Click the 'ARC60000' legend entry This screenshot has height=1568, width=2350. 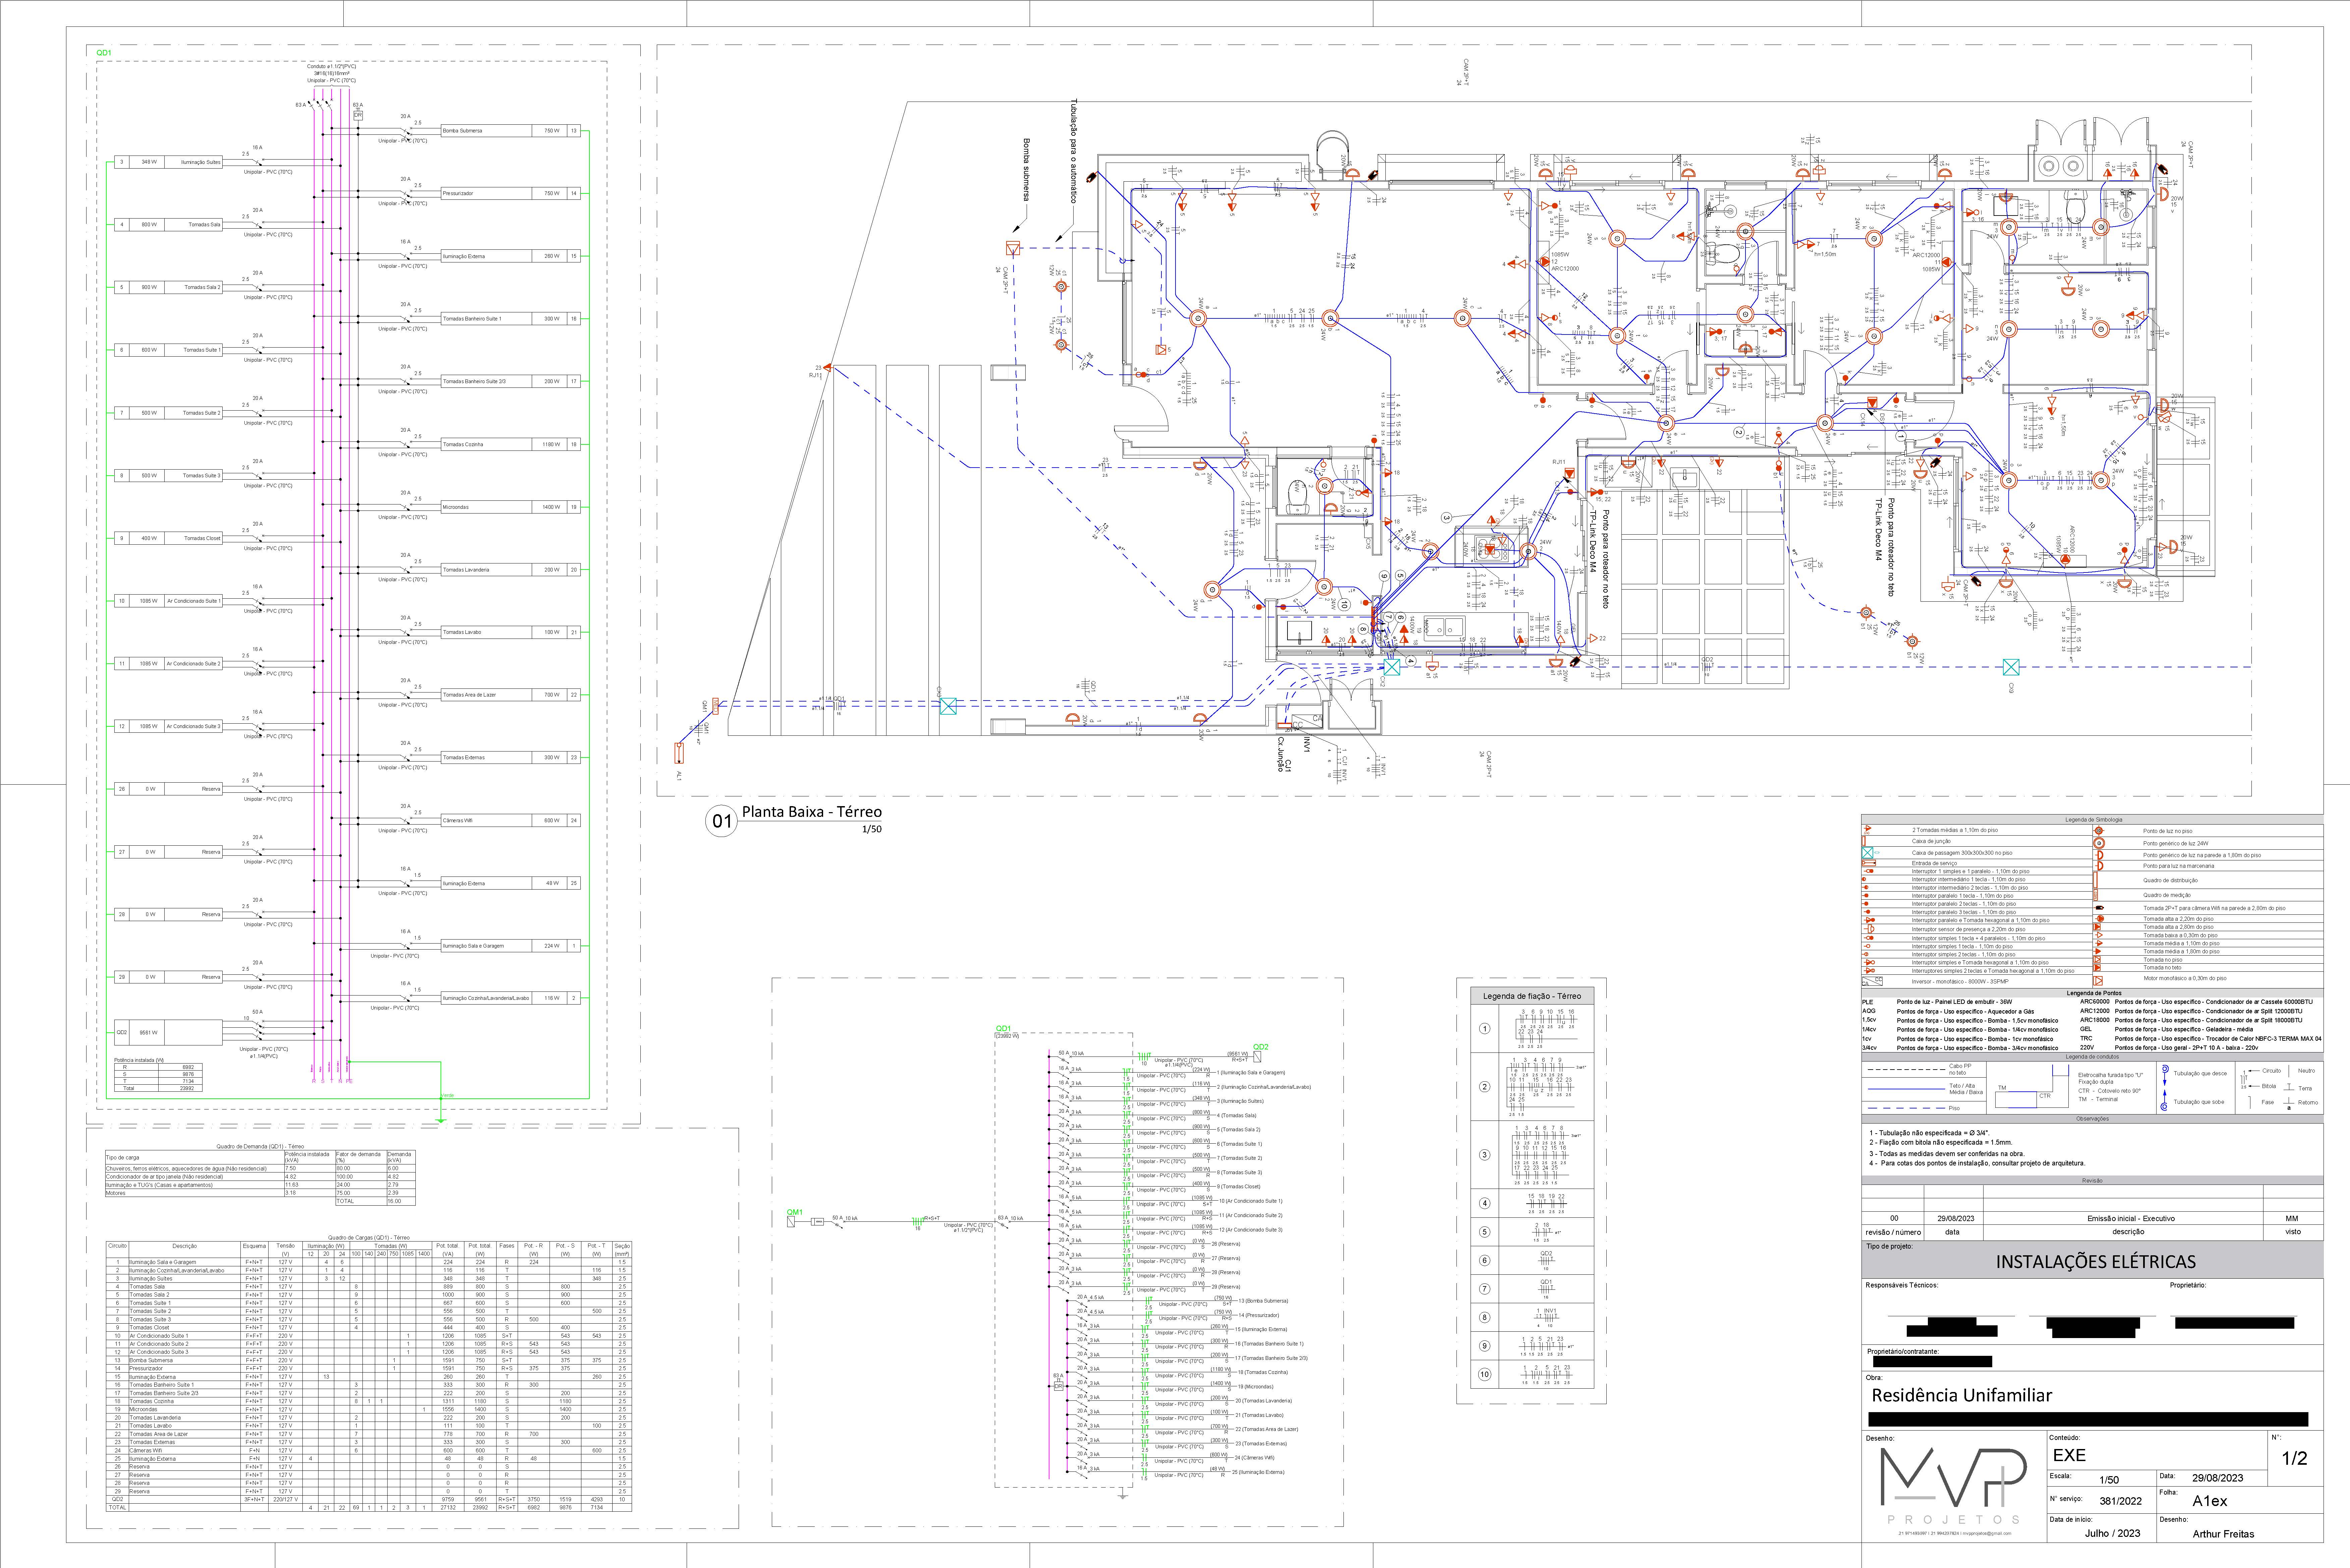[2095, 1002]
